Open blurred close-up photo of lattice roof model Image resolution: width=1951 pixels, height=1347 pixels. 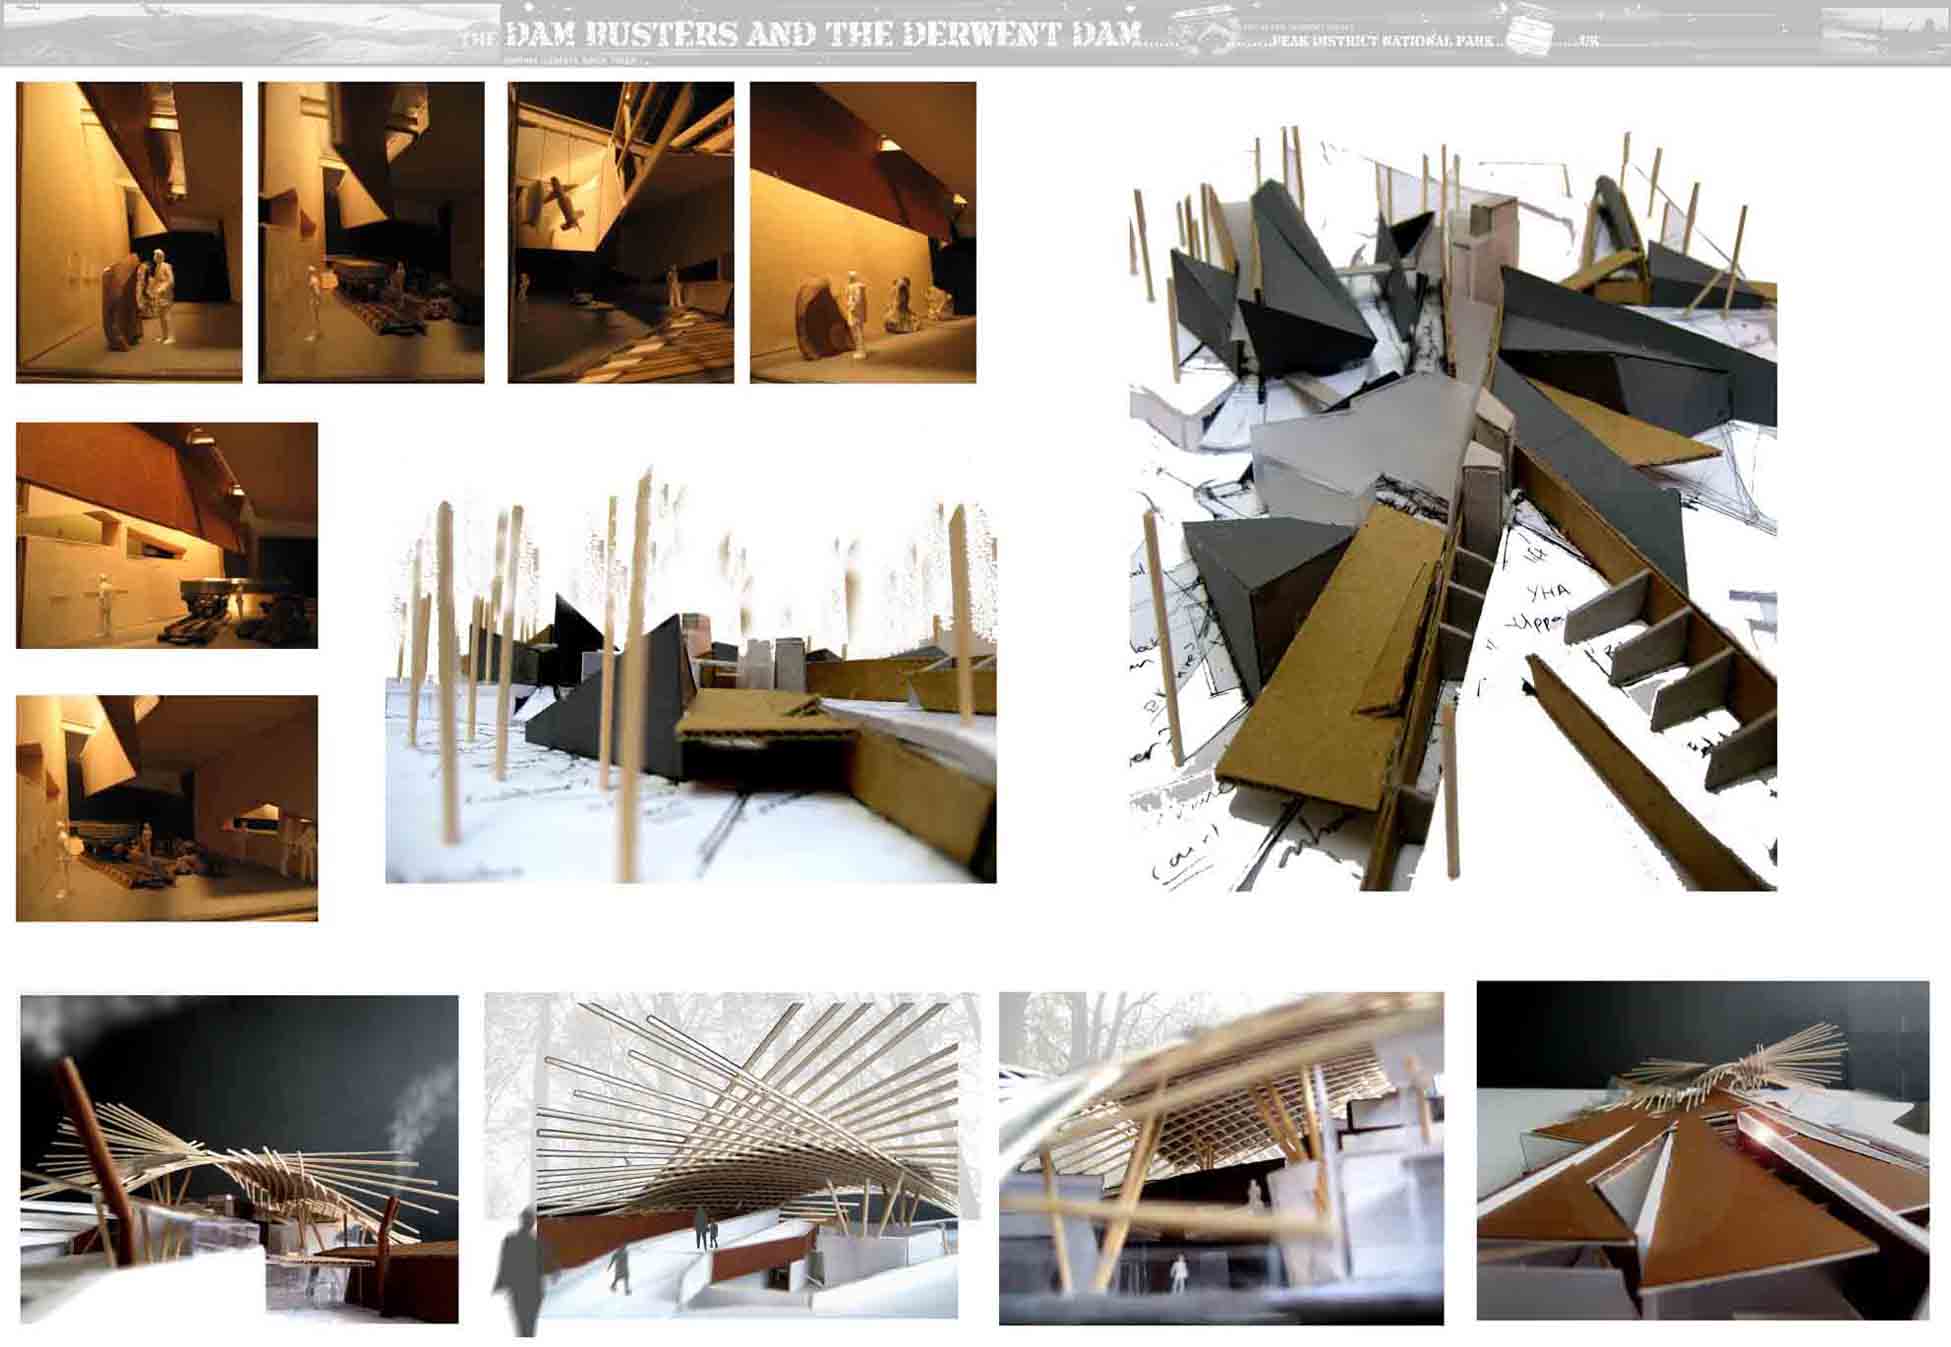click(x=1221, y=1158)
